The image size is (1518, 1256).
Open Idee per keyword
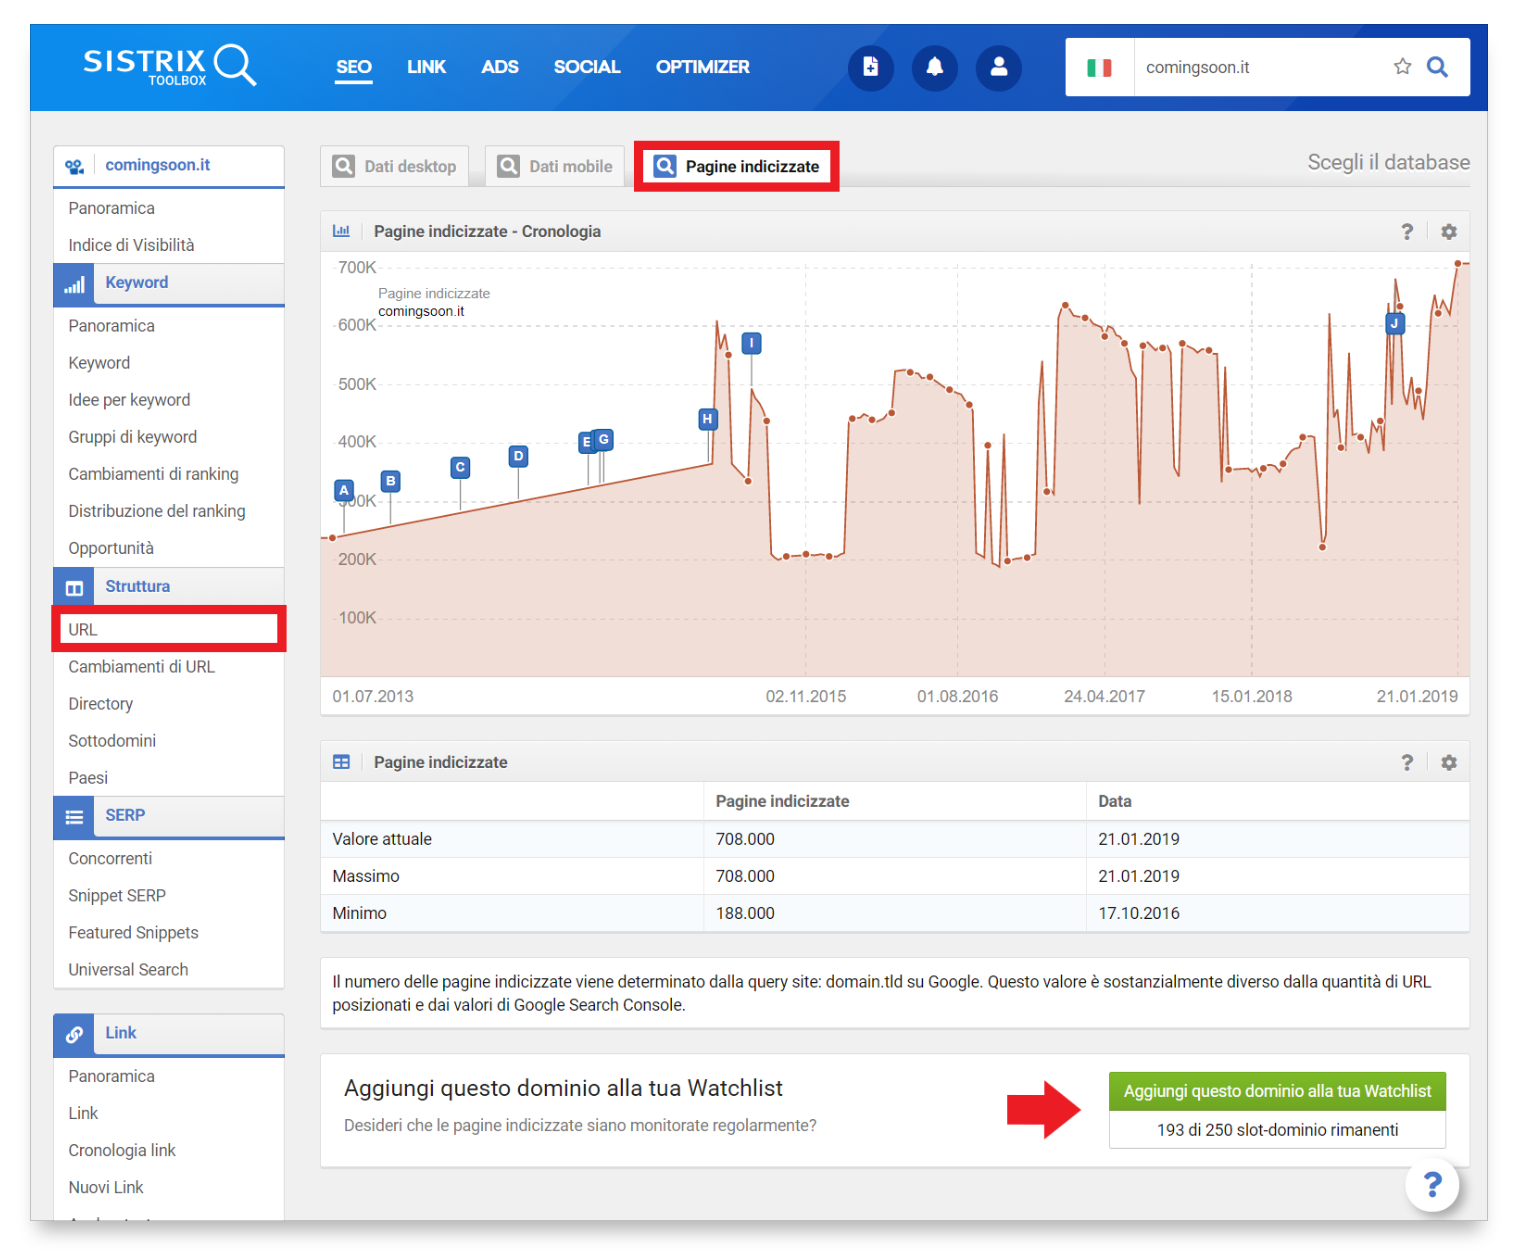coord(129,400)
